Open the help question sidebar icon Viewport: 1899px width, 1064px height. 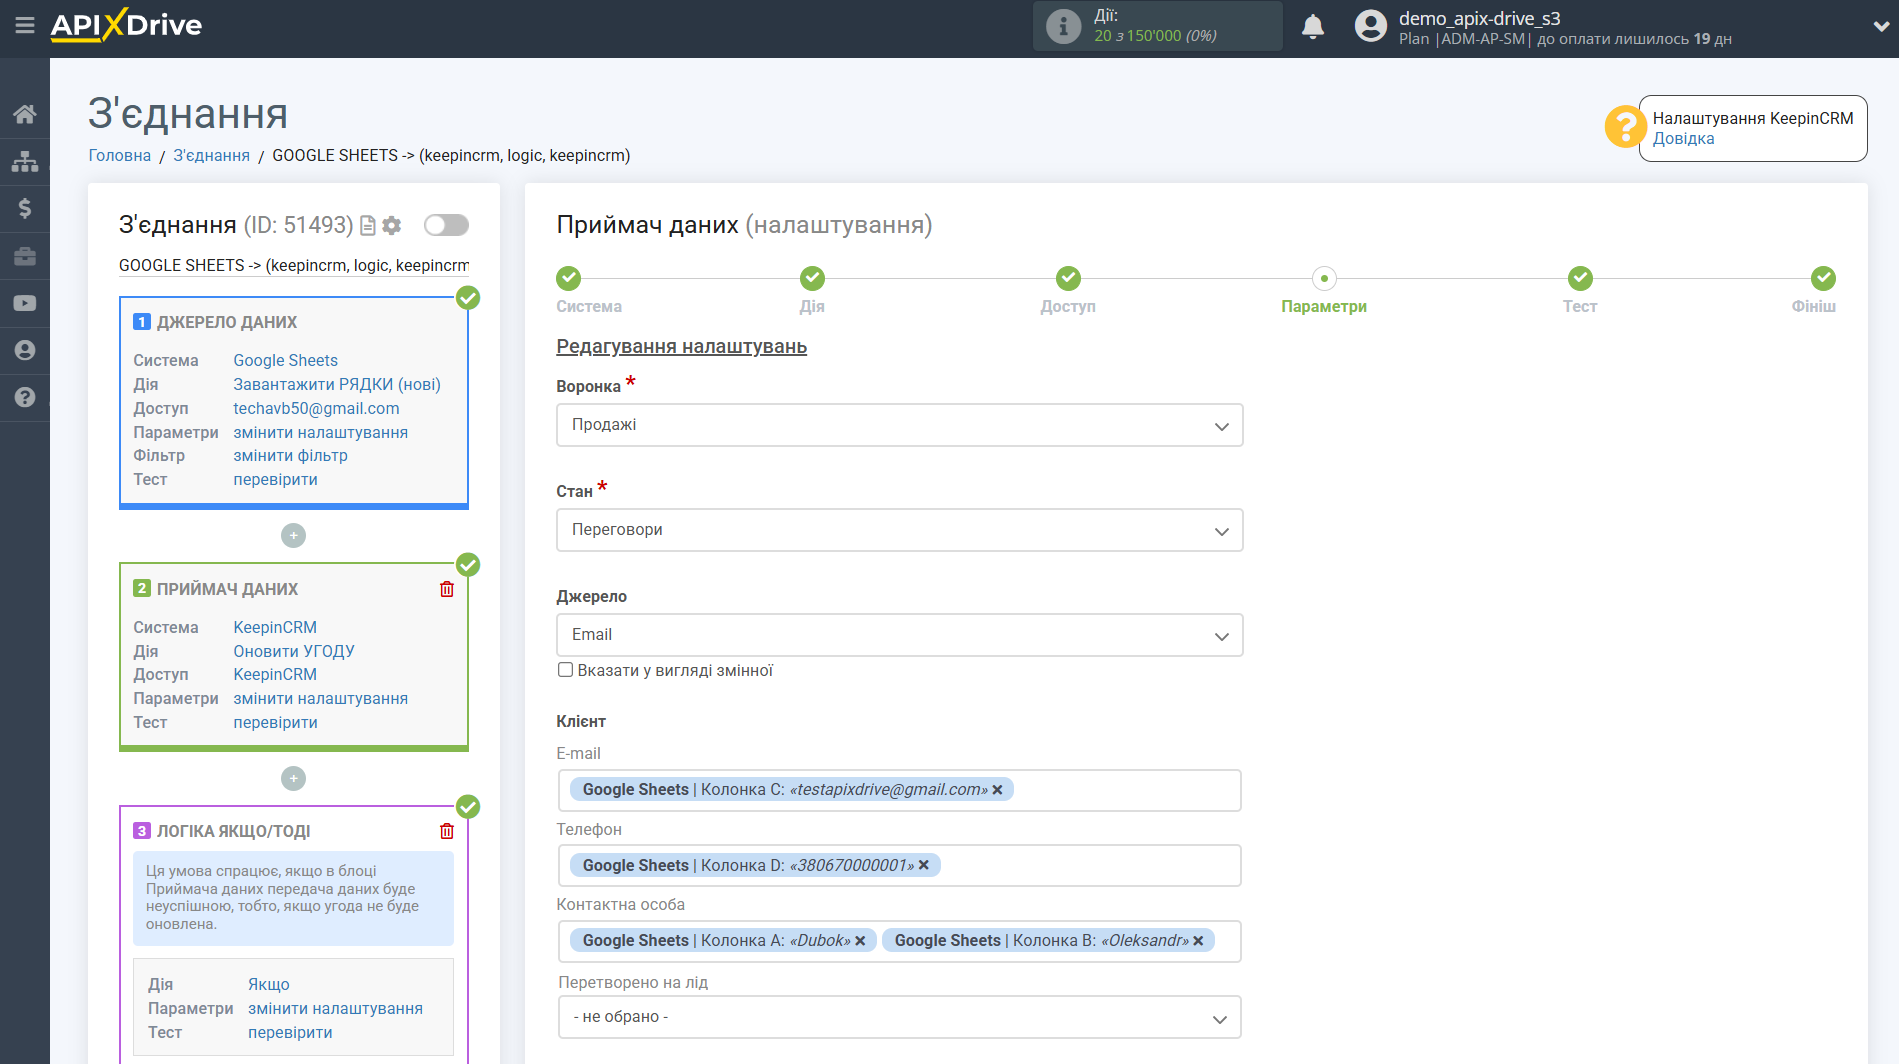pos(25,397)
